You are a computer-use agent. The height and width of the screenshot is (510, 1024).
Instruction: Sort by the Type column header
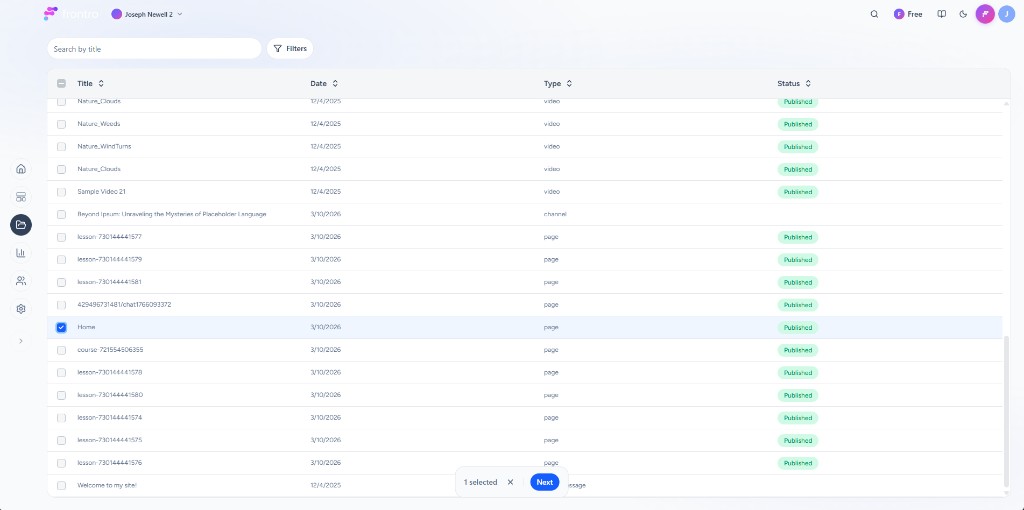coord(558,84)
